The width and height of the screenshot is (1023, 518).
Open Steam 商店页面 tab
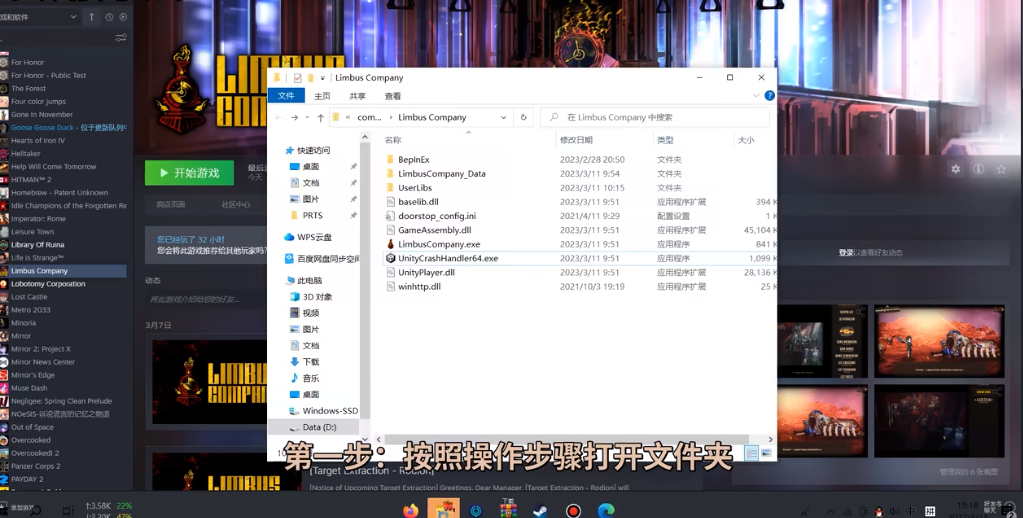pyautogui.click(x=171, y=204)
